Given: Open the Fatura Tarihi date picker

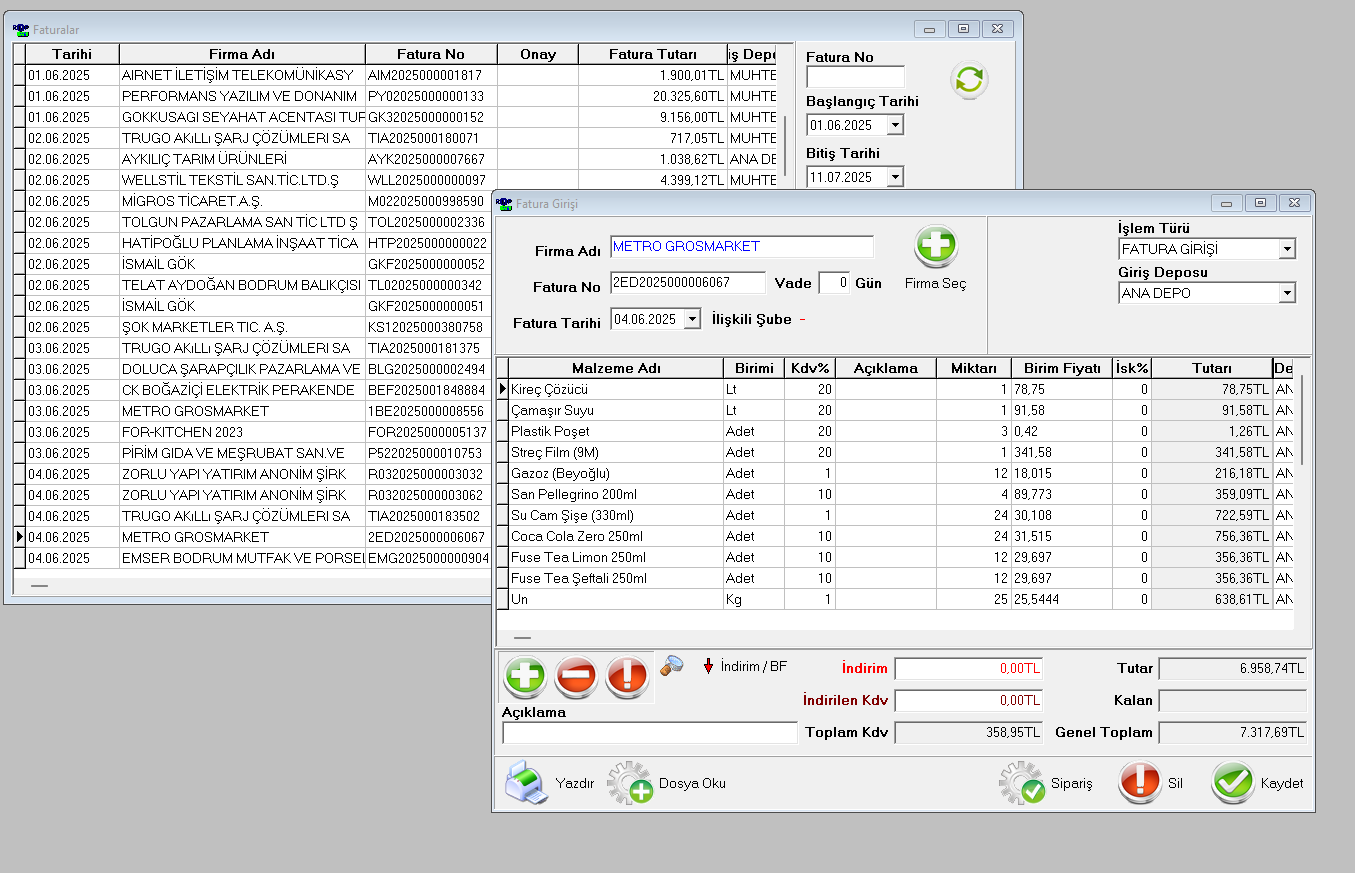Looking at the screenshot, I should [693, 320].
